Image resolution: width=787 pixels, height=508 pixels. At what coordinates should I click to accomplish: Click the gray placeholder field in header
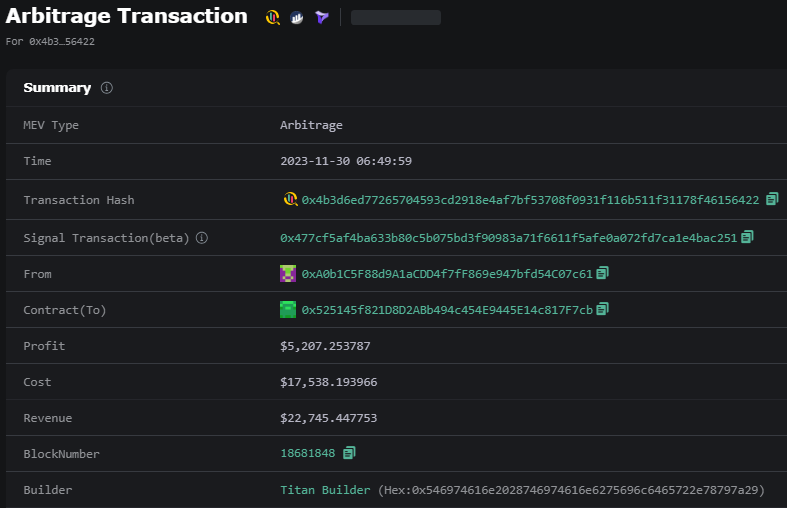(x=396, y=18)
